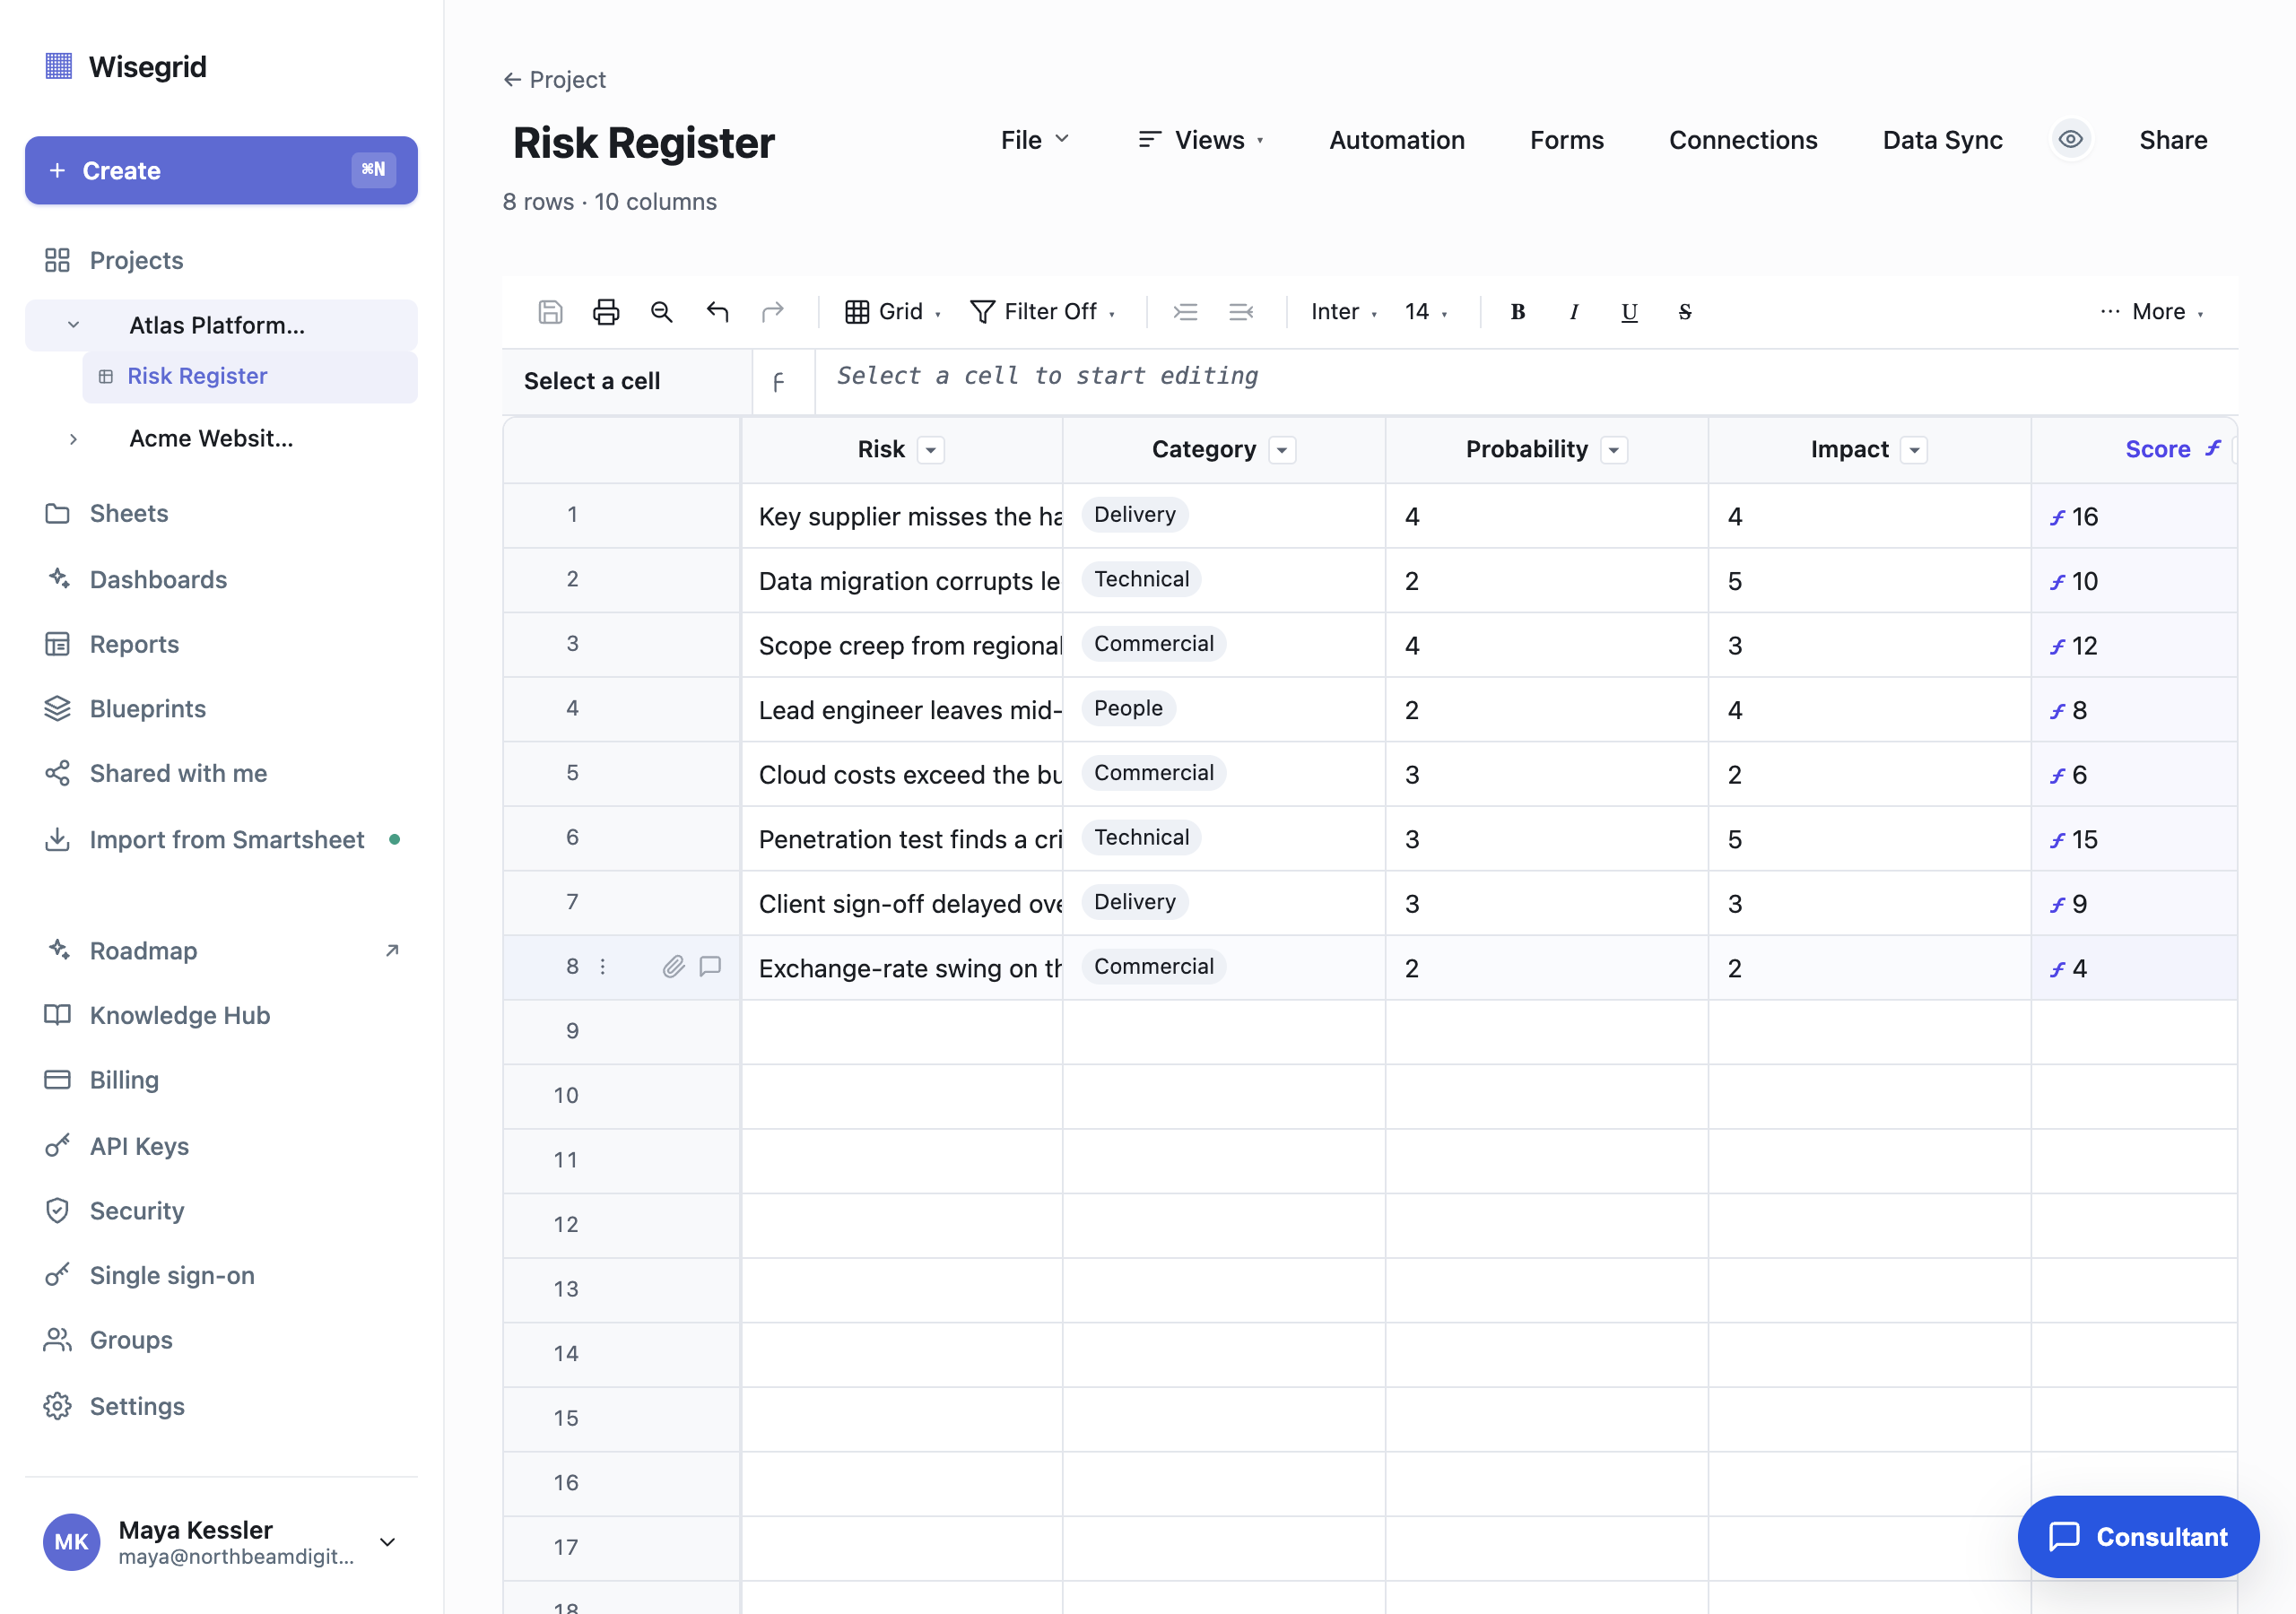This screenshot has width=2296, height=1614.
Task: Open the Consultant chat button
Action: pyautogui.click(x=2138, y=1536)
